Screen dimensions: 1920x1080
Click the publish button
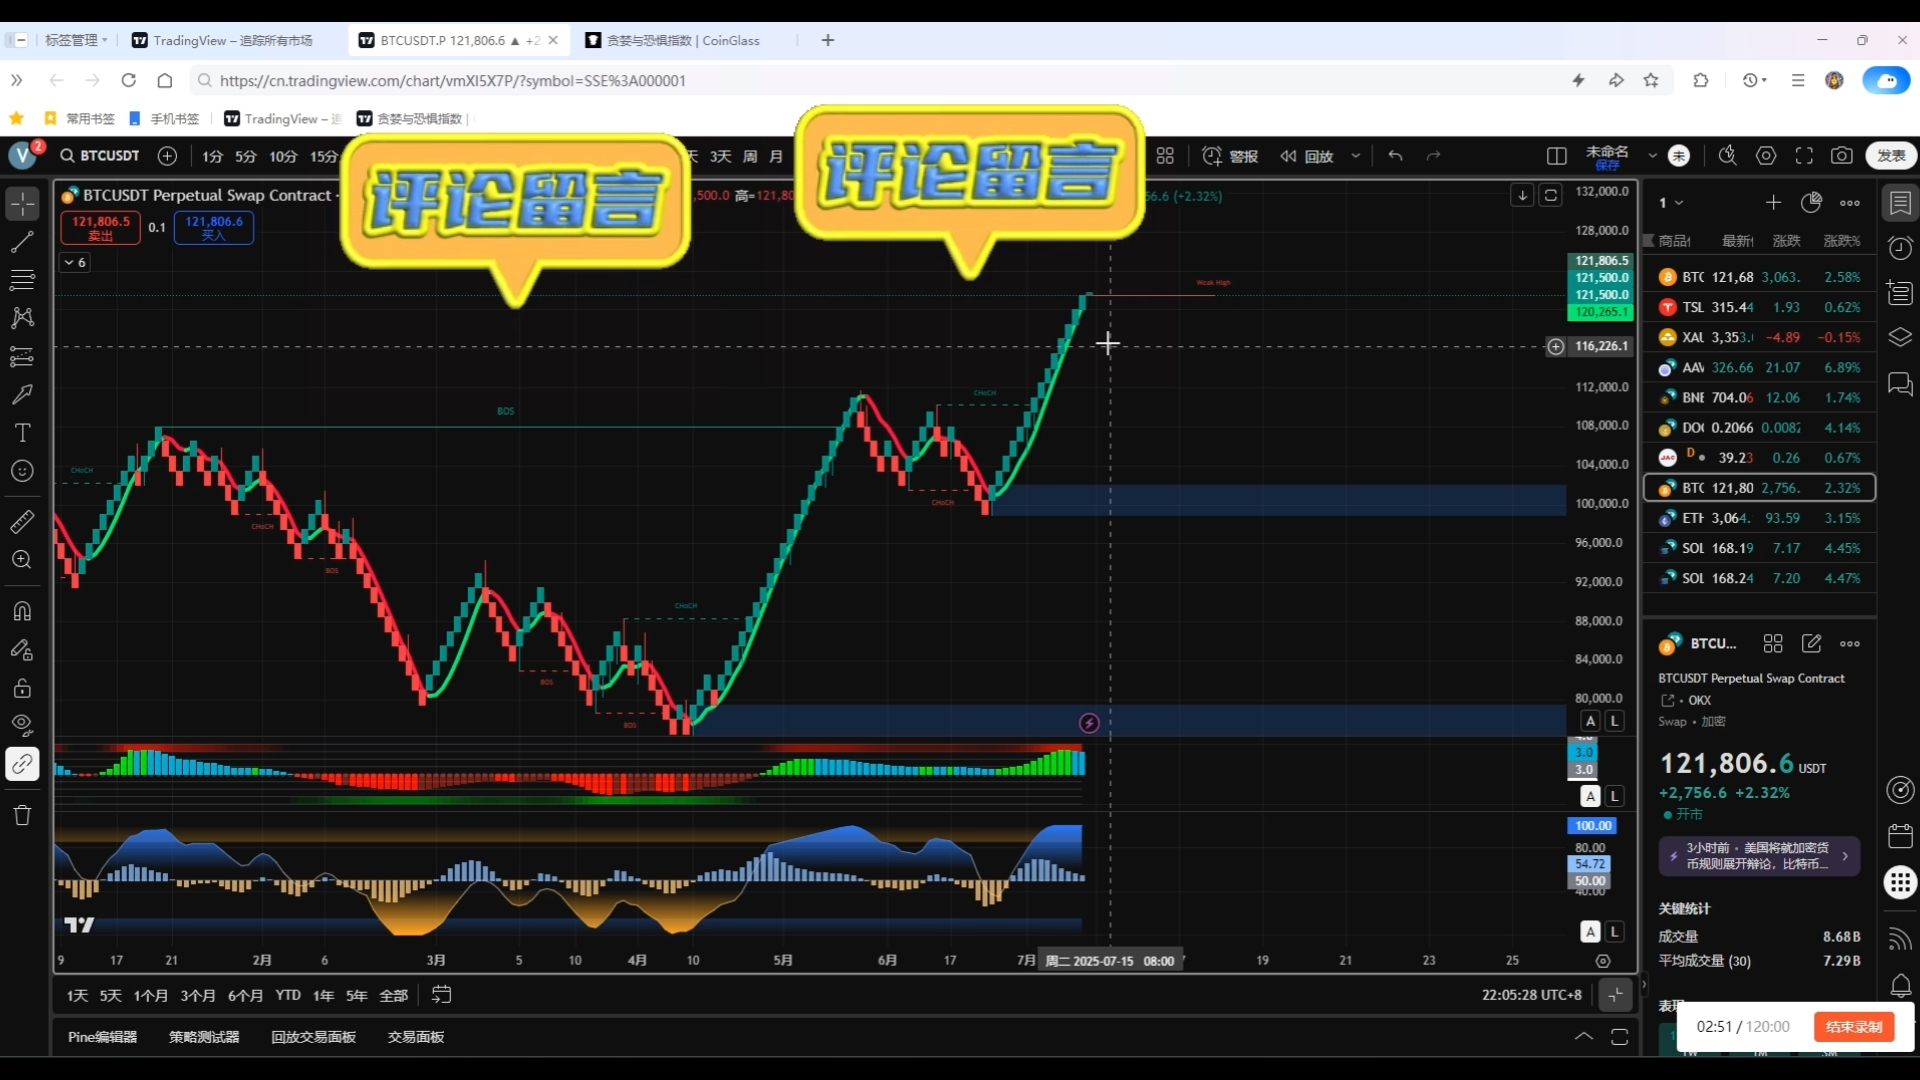(x=1891, y=156)
